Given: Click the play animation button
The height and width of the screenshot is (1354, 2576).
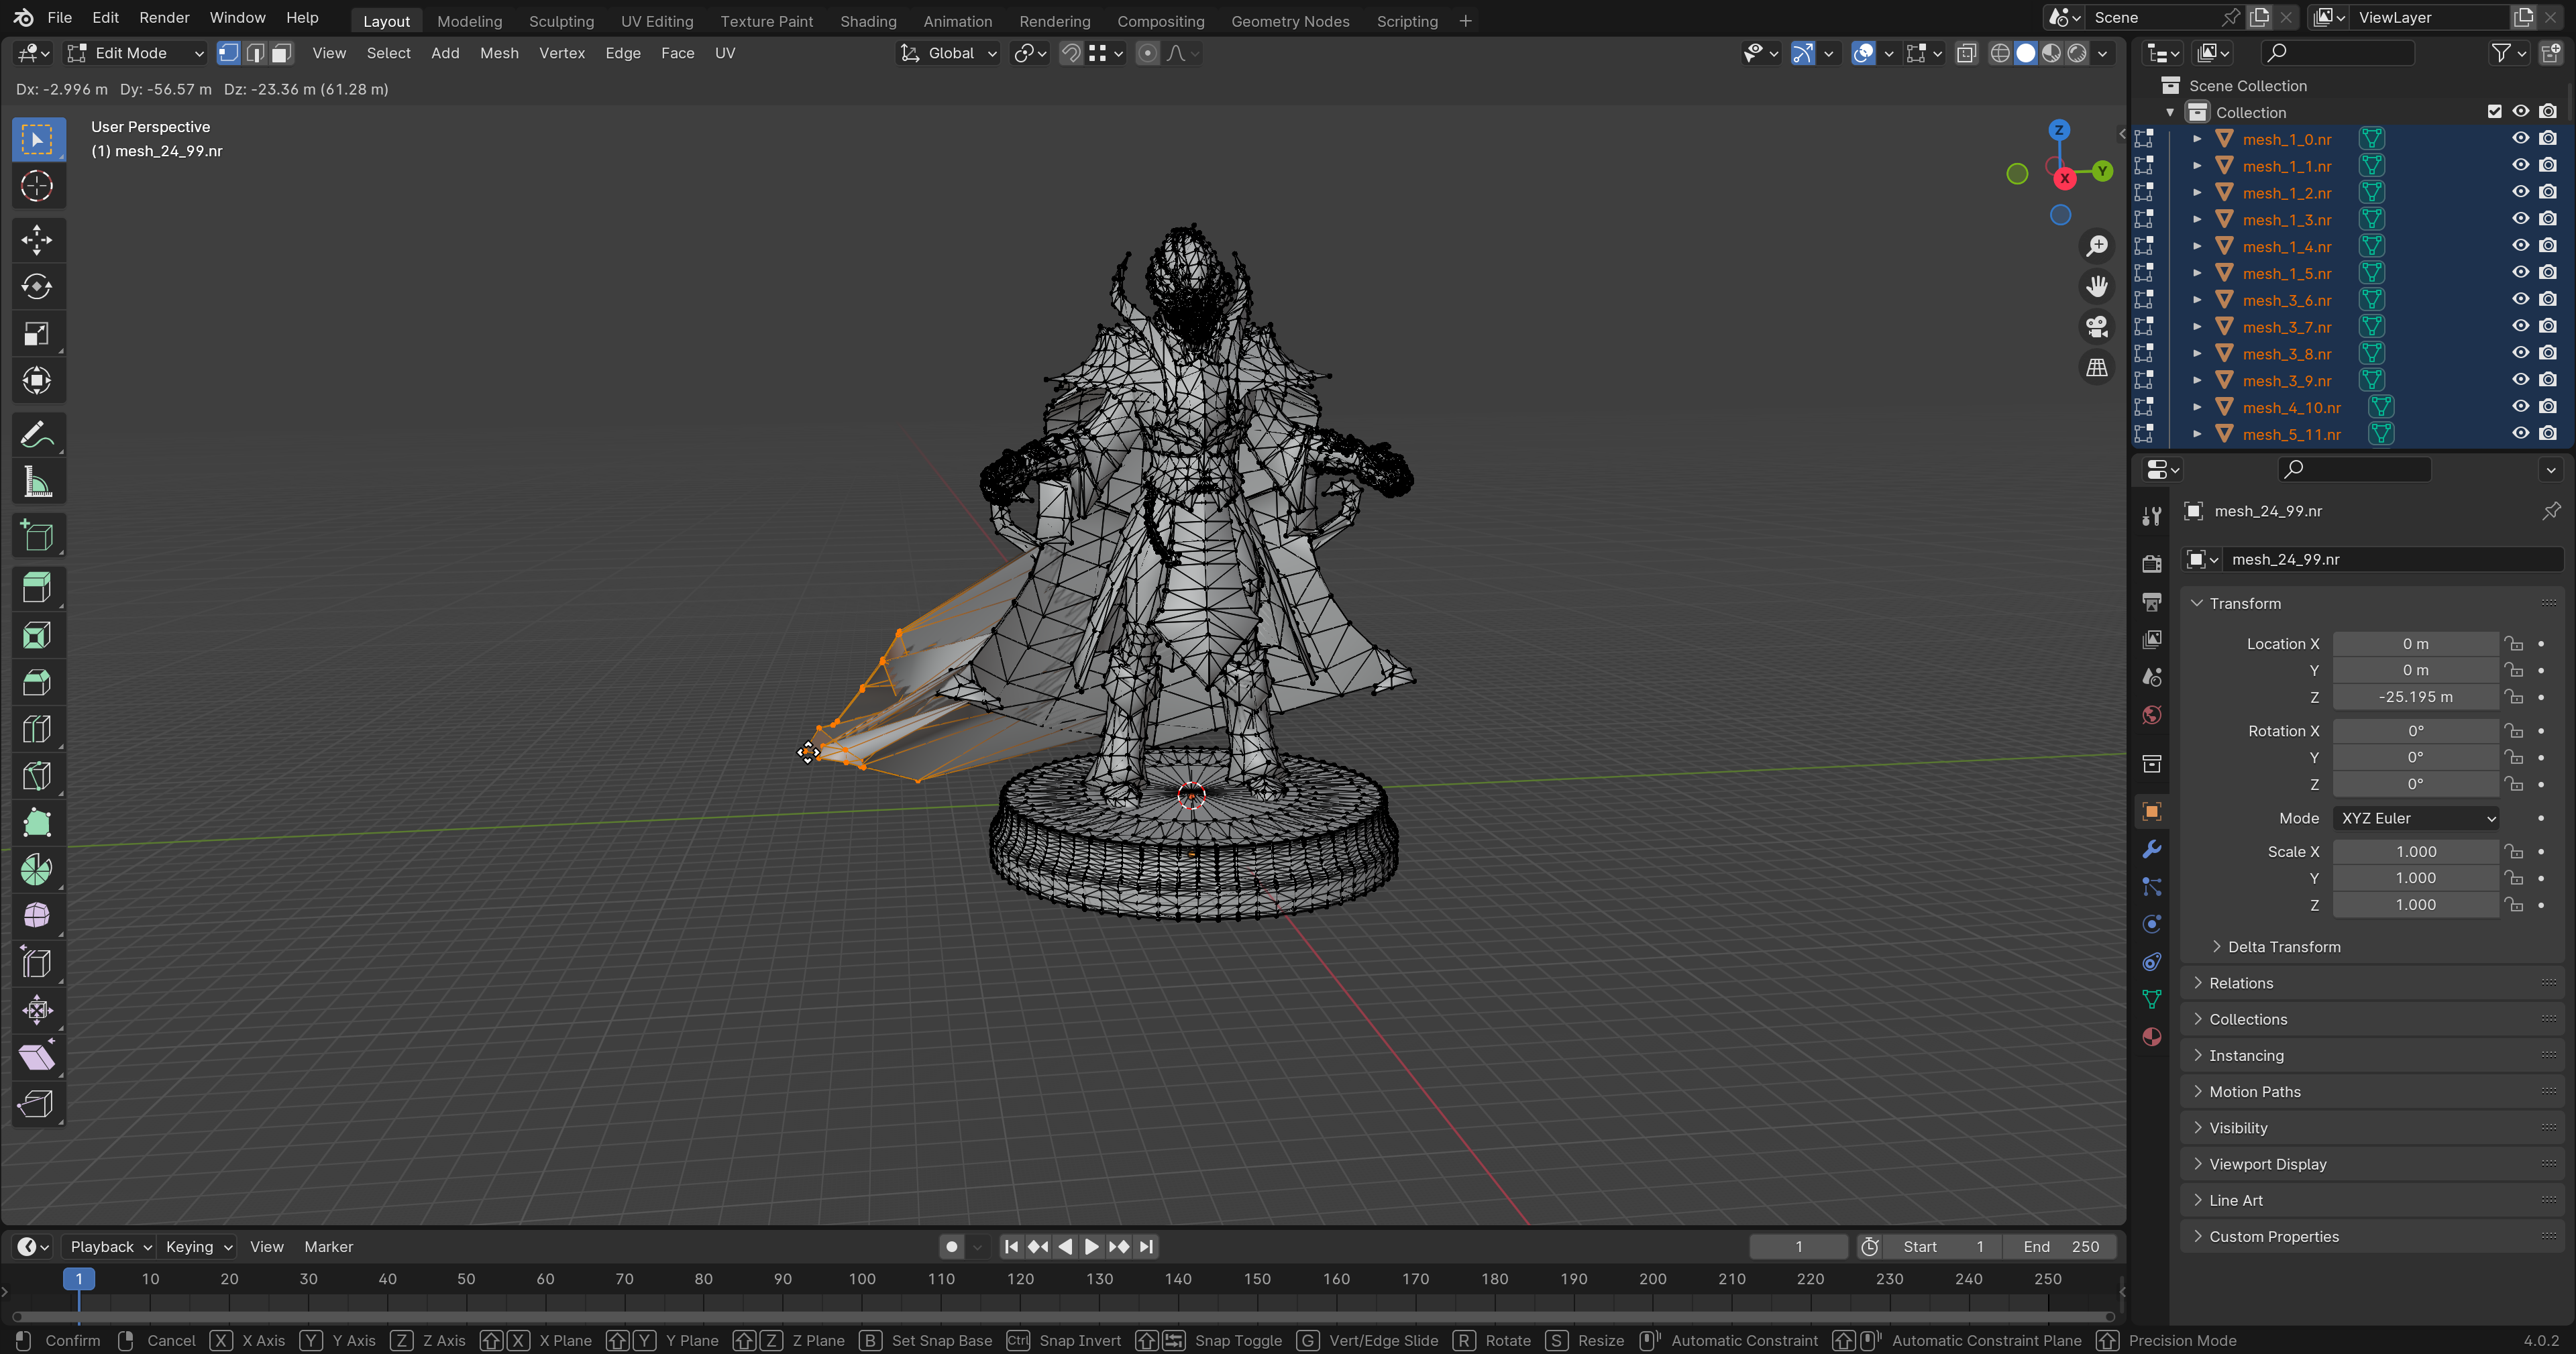Looking at the screenshot, I should coord(1091,1246).
